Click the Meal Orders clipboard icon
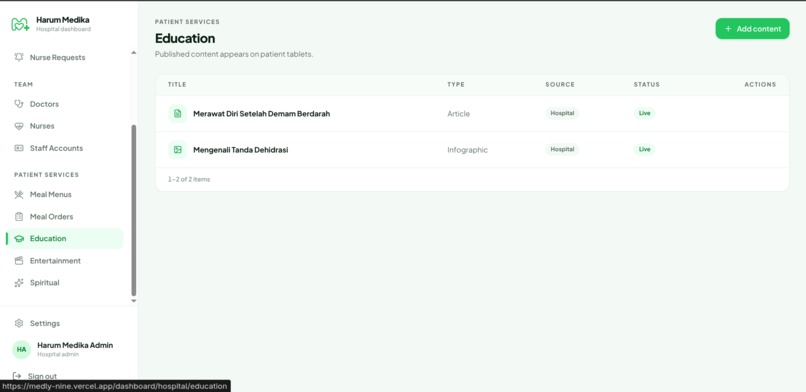Screen dimensions: 806x392 coord(19,216)
